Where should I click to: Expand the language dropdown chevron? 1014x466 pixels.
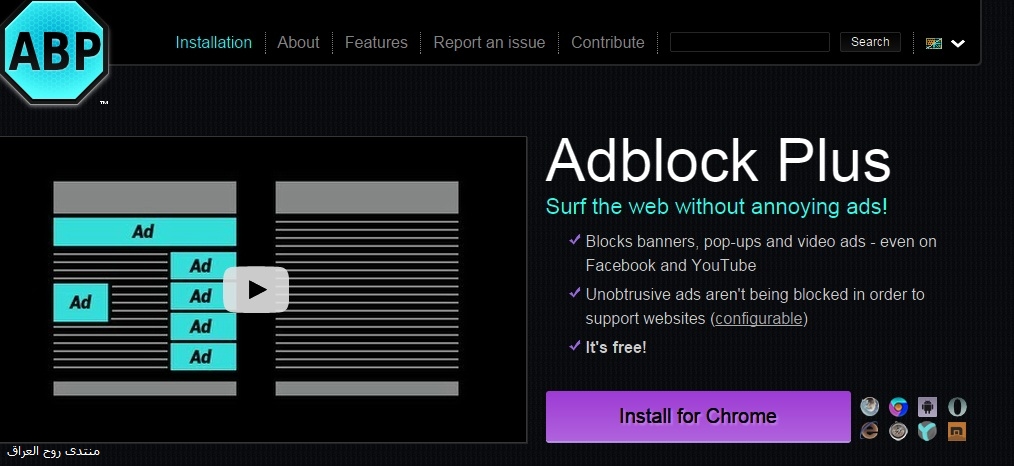(x=958, y=43)
